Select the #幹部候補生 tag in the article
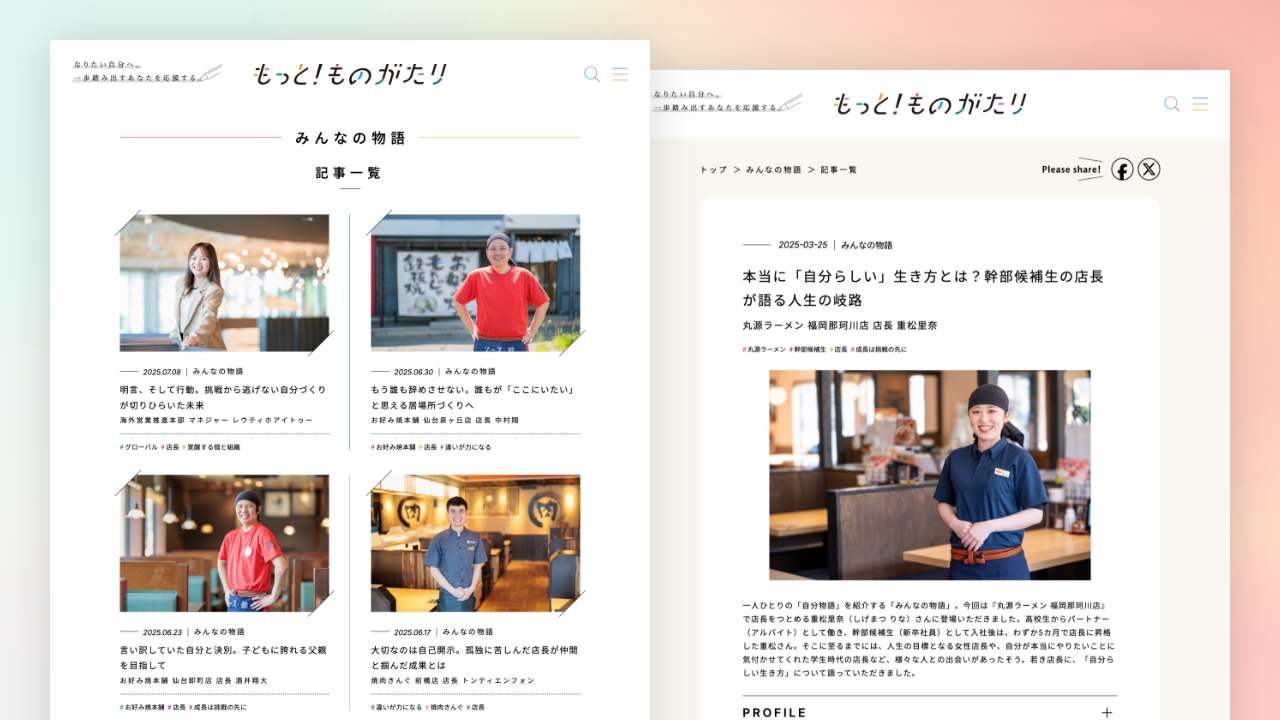 point(808,349)
